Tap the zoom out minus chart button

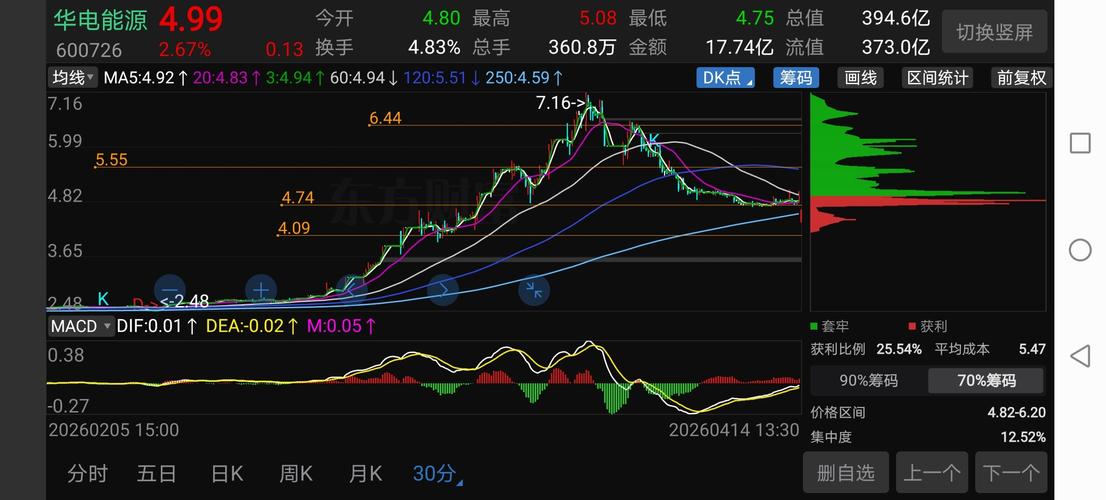pyautogui.click(x=170, y=290)
